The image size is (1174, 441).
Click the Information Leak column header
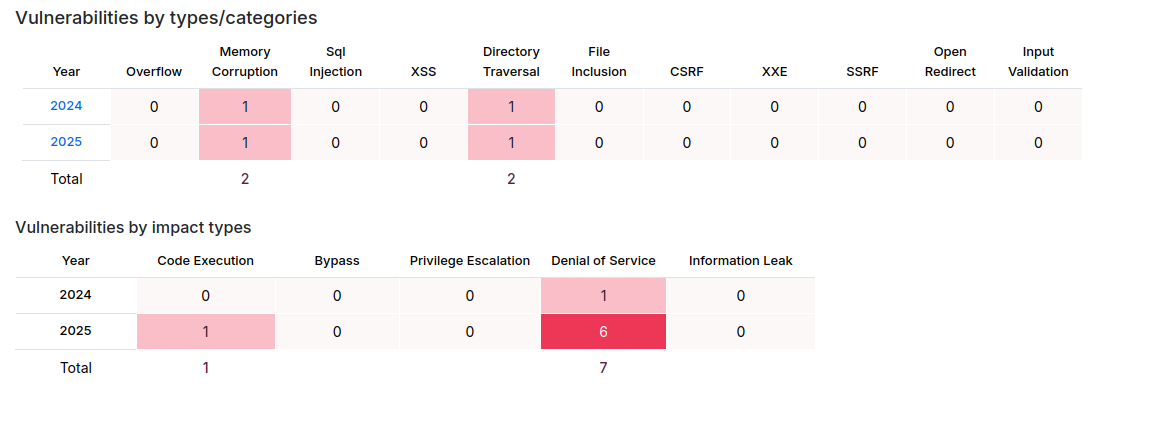point(740,261)
